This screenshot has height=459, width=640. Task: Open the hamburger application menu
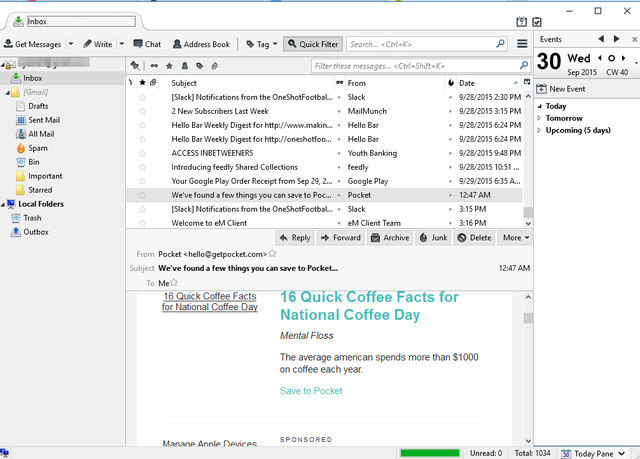[x=522, y=44]
